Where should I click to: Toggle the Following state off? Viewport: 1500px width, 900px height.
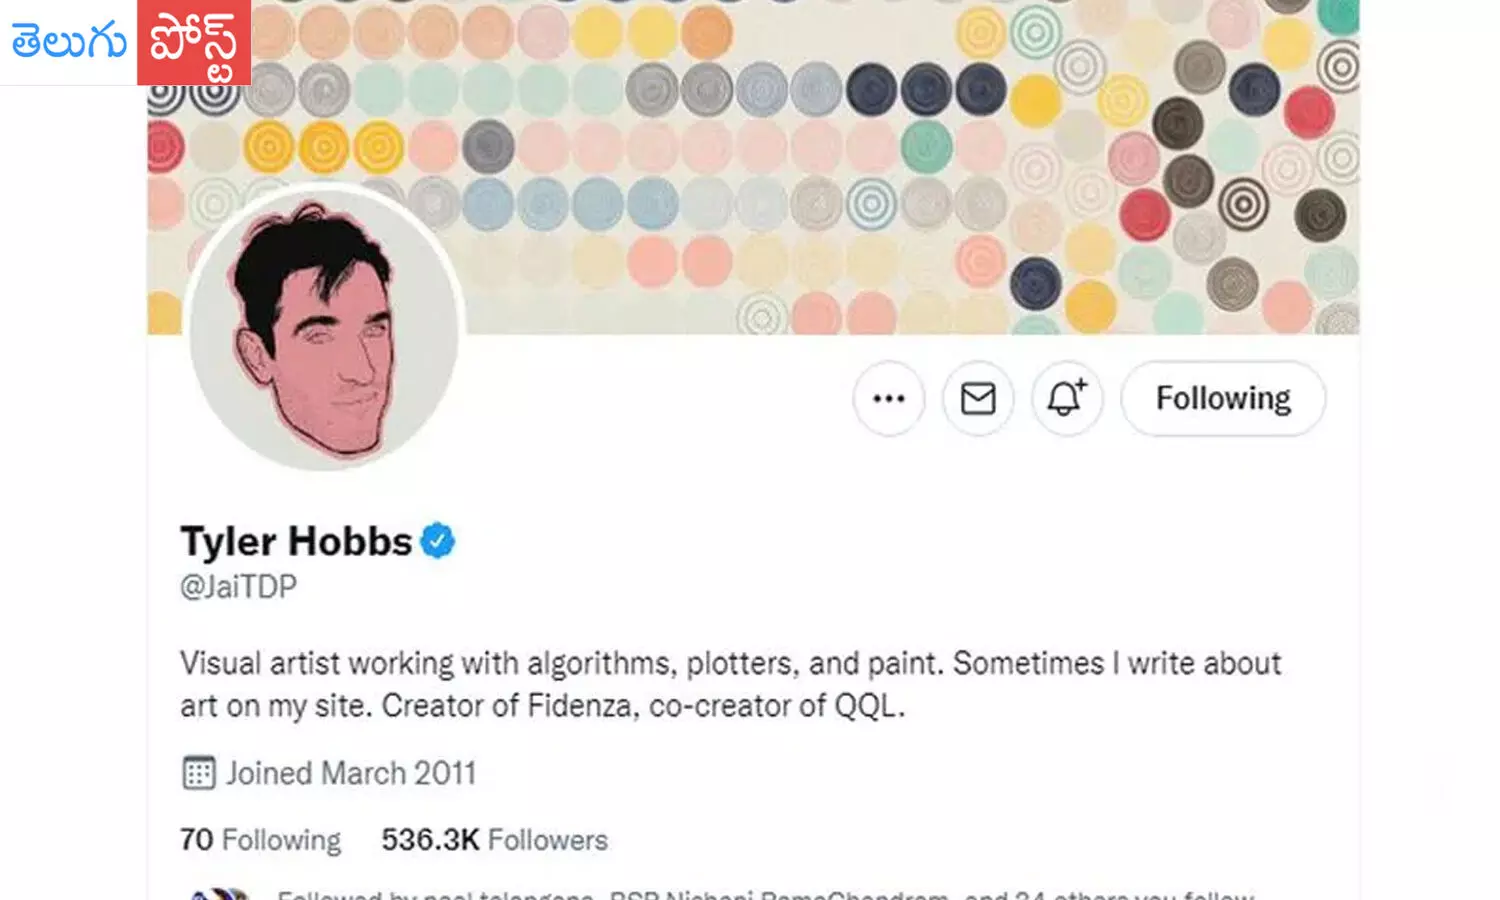tap(1222, 398)
